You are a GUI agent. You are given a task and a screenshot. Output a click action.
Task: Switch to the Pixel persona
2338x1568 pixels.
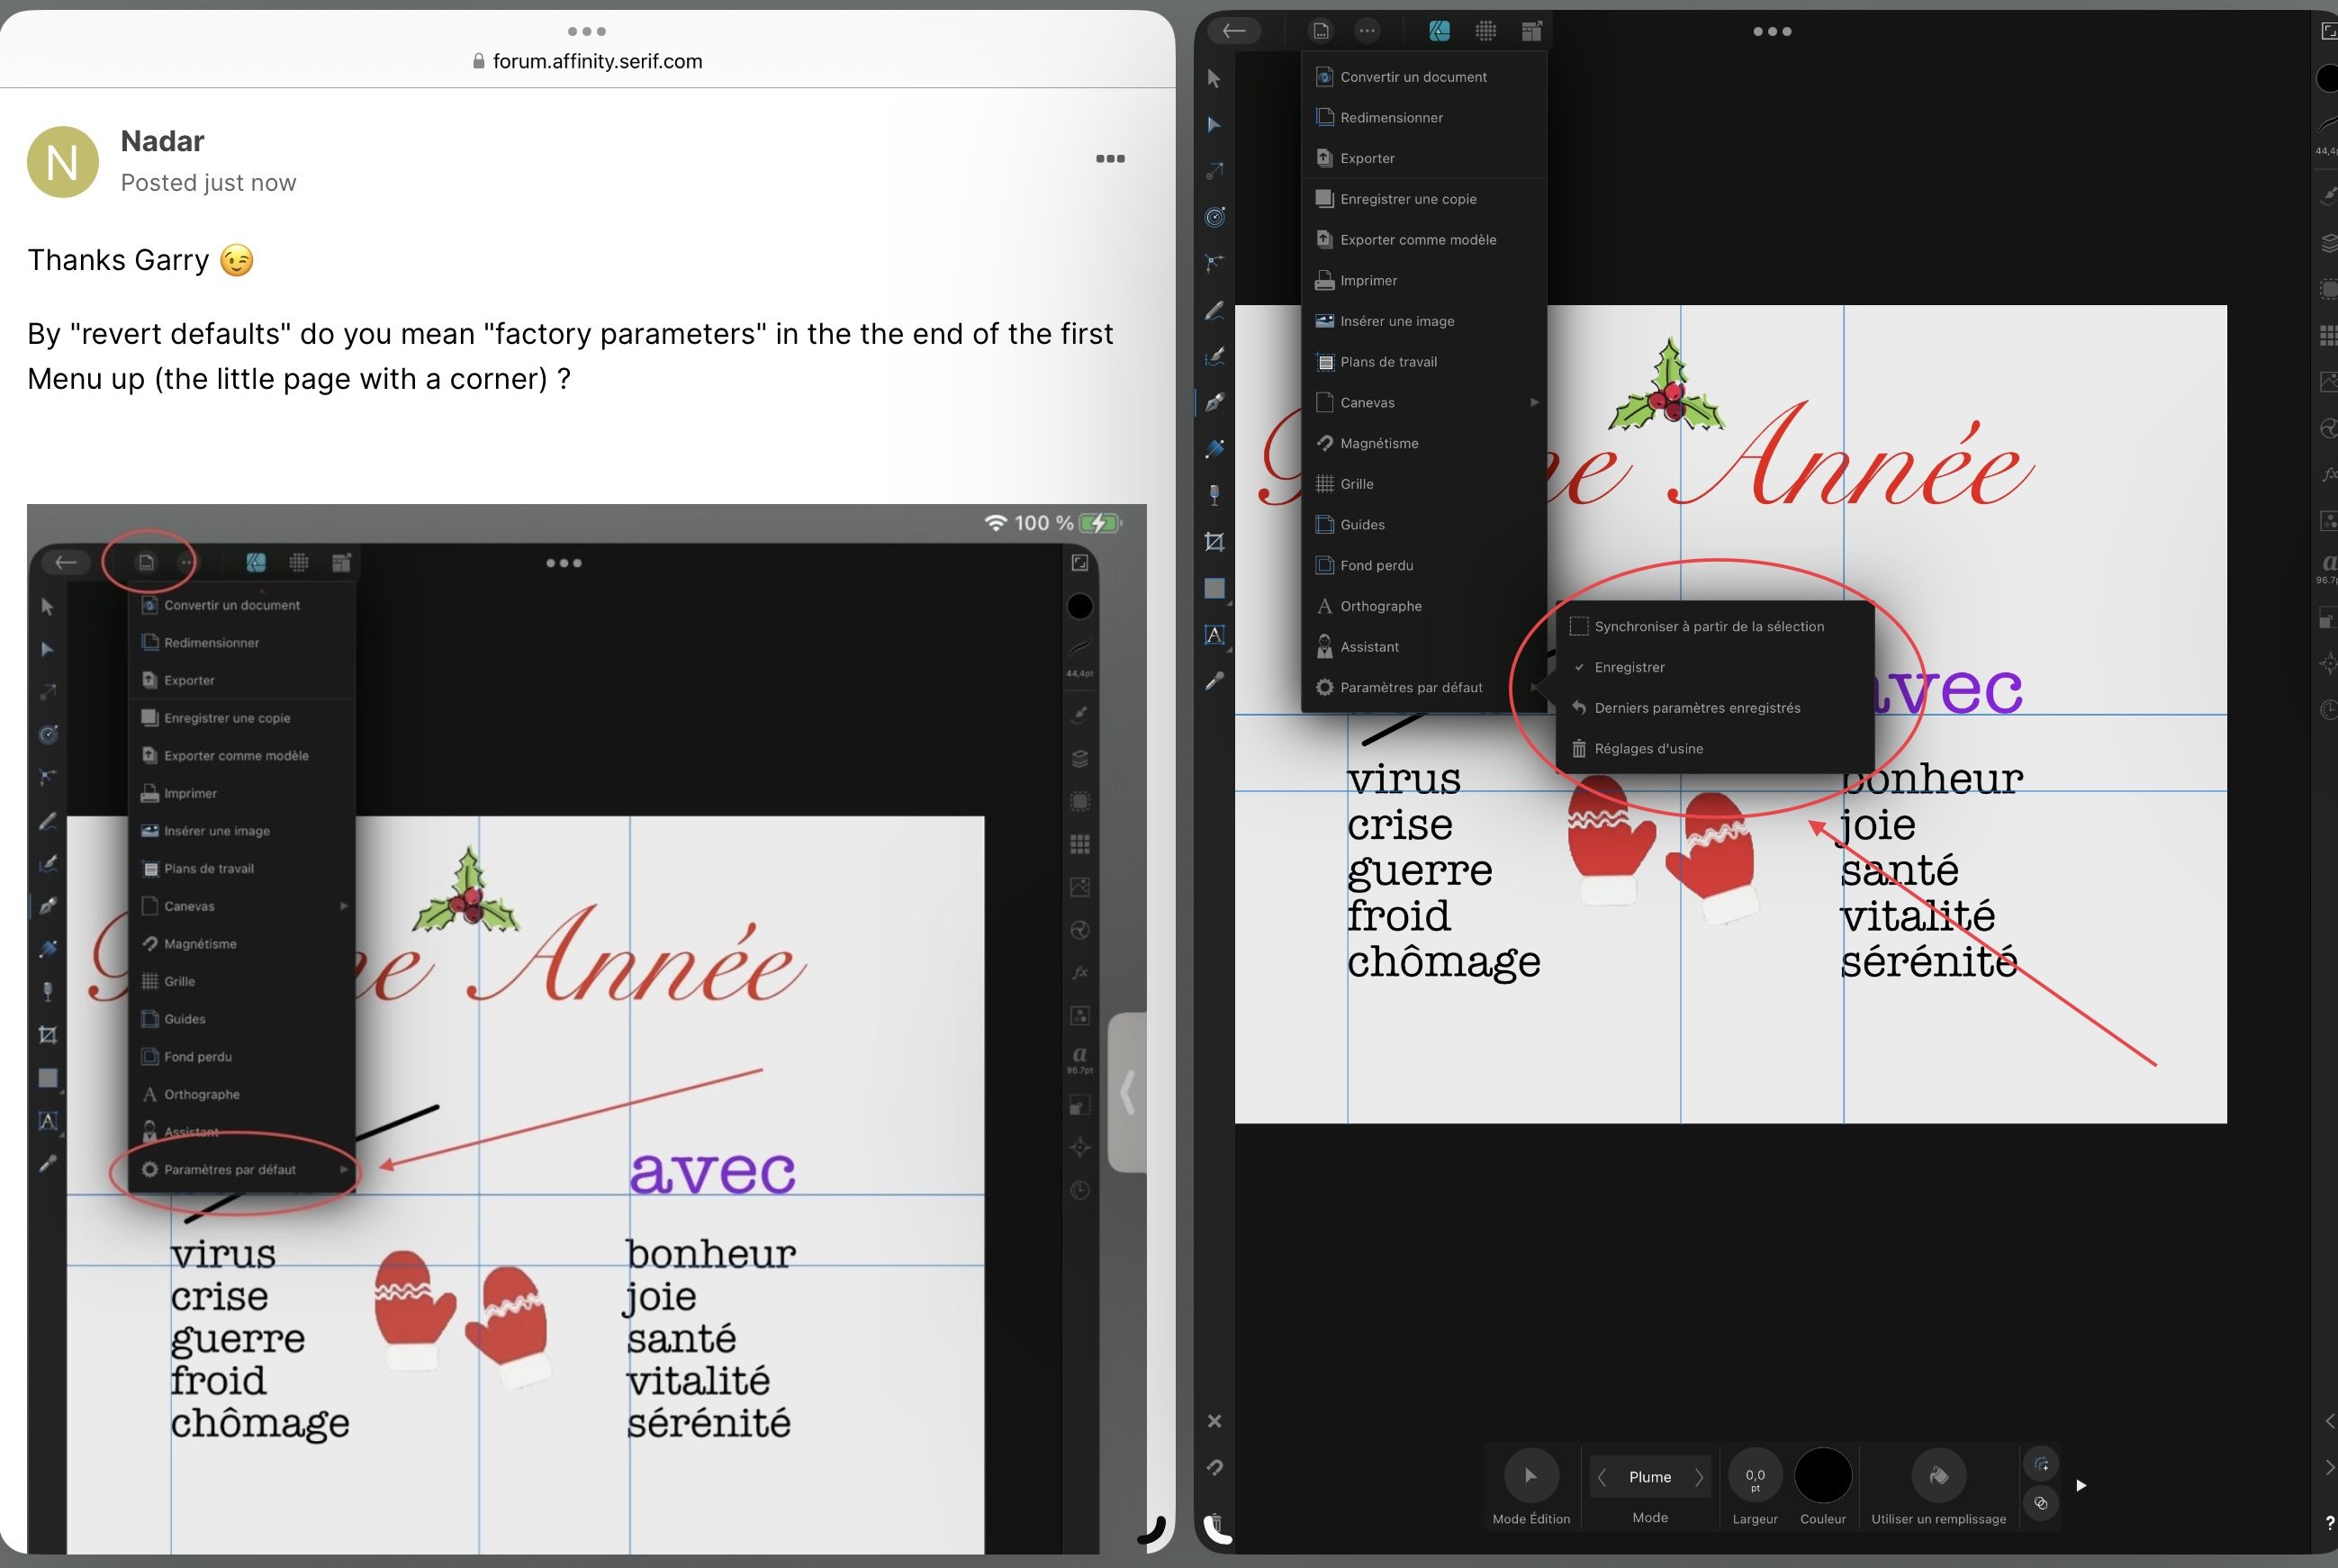click(x=1486, y=31)
